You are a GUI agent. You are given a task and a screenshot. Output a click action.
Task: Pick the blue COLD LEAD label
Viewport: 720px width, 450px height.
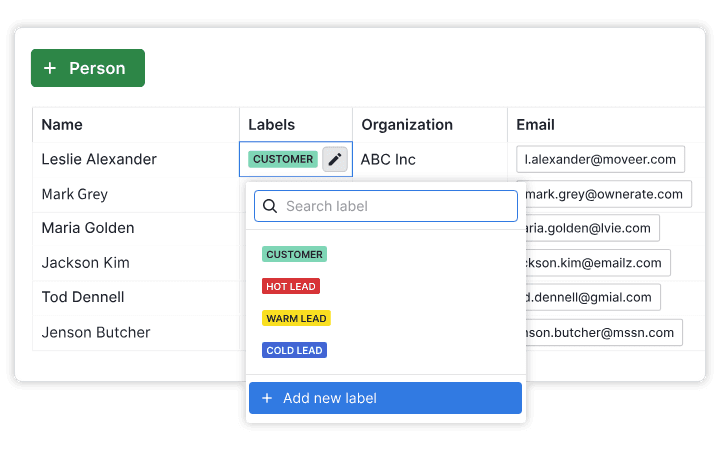pos(294,350)
